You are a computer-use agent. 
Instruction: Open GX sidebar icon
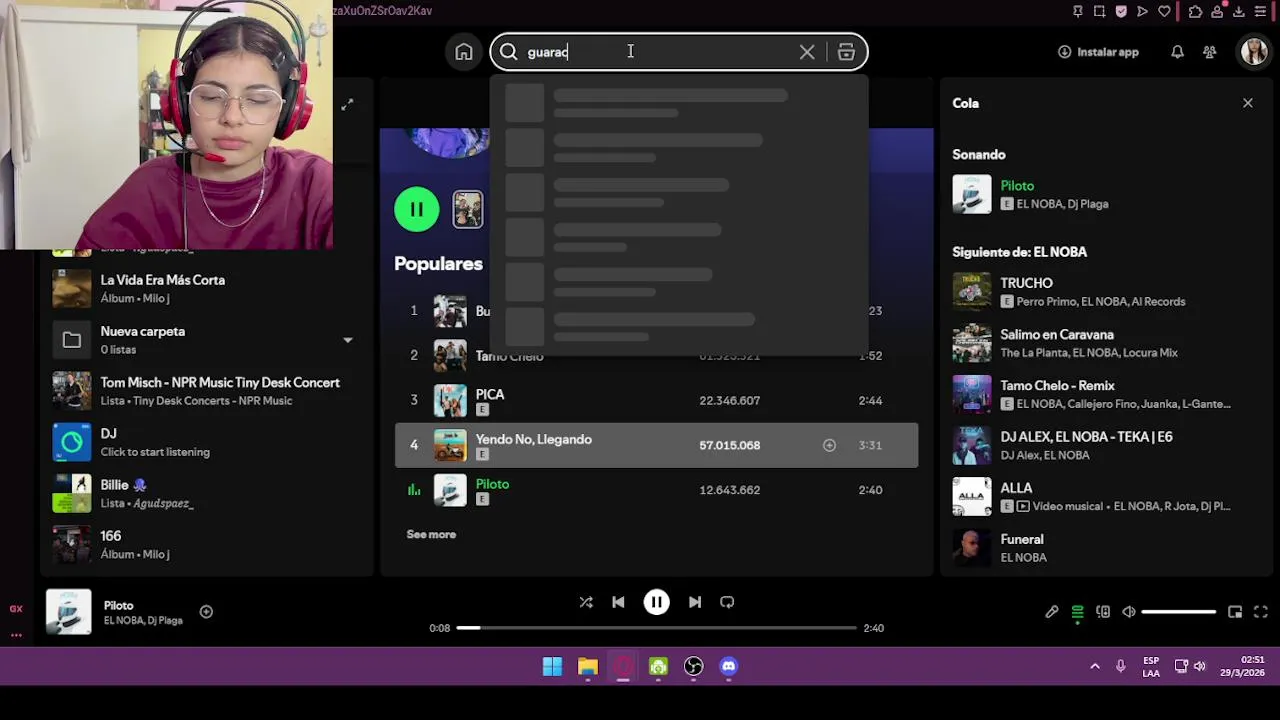coord(16,608)
